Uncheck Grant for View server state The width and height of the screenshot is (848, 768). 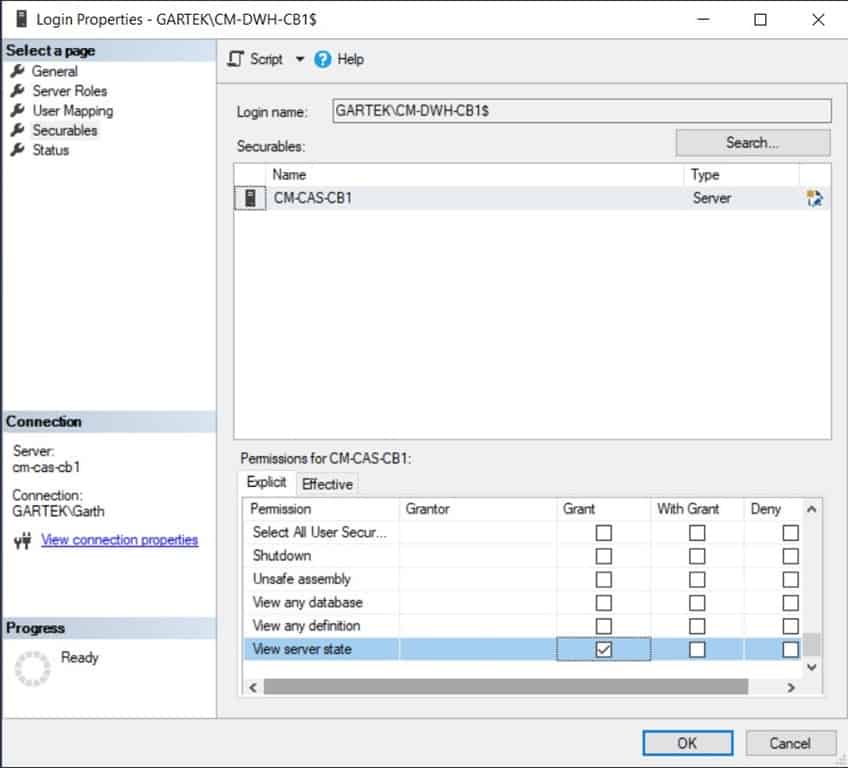[601, 649]
